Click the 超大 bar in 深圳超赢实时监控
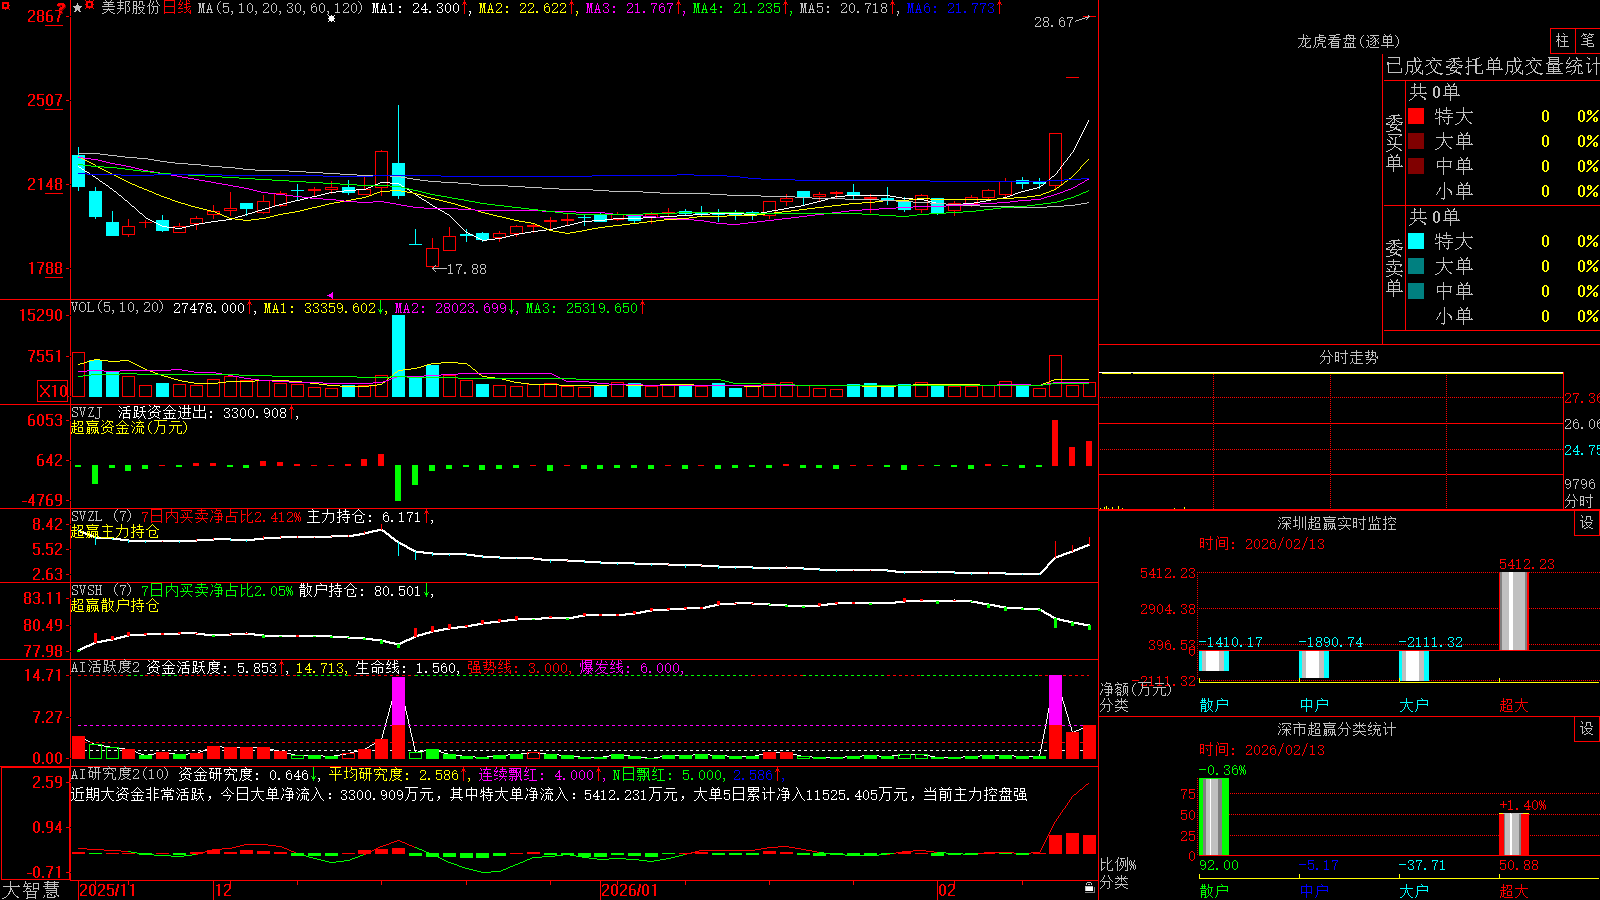 pyautogui.click(x=1514, y=611)
